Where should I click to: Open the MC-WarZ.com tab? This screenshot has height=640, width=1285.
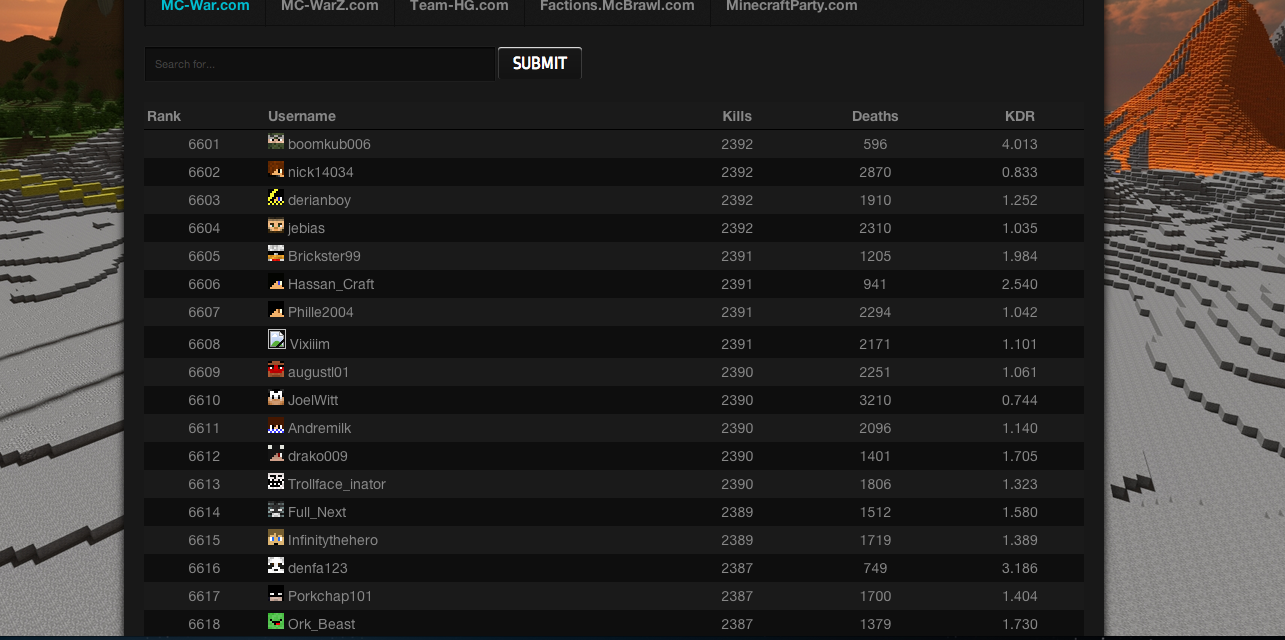(x=329, y=7)
